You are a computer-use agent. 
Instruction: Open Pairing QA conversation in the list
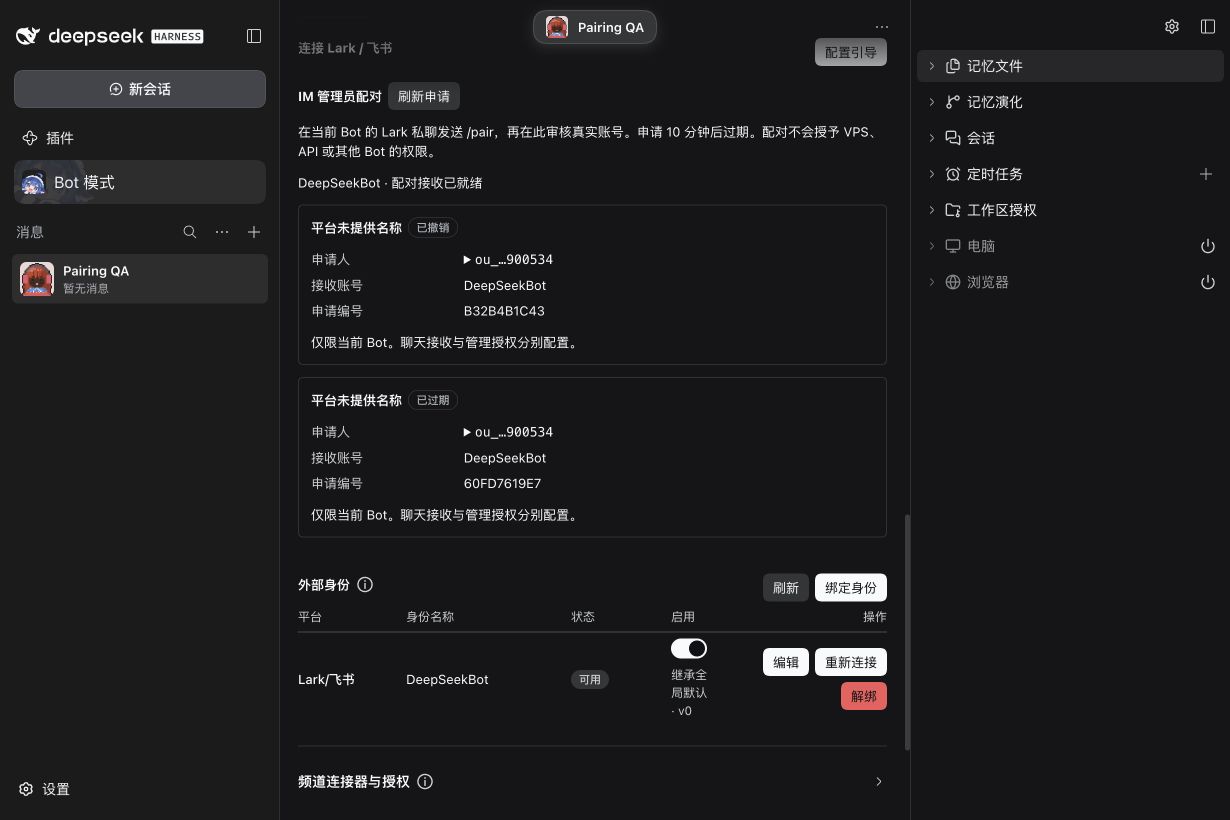(x=140, y=279)
